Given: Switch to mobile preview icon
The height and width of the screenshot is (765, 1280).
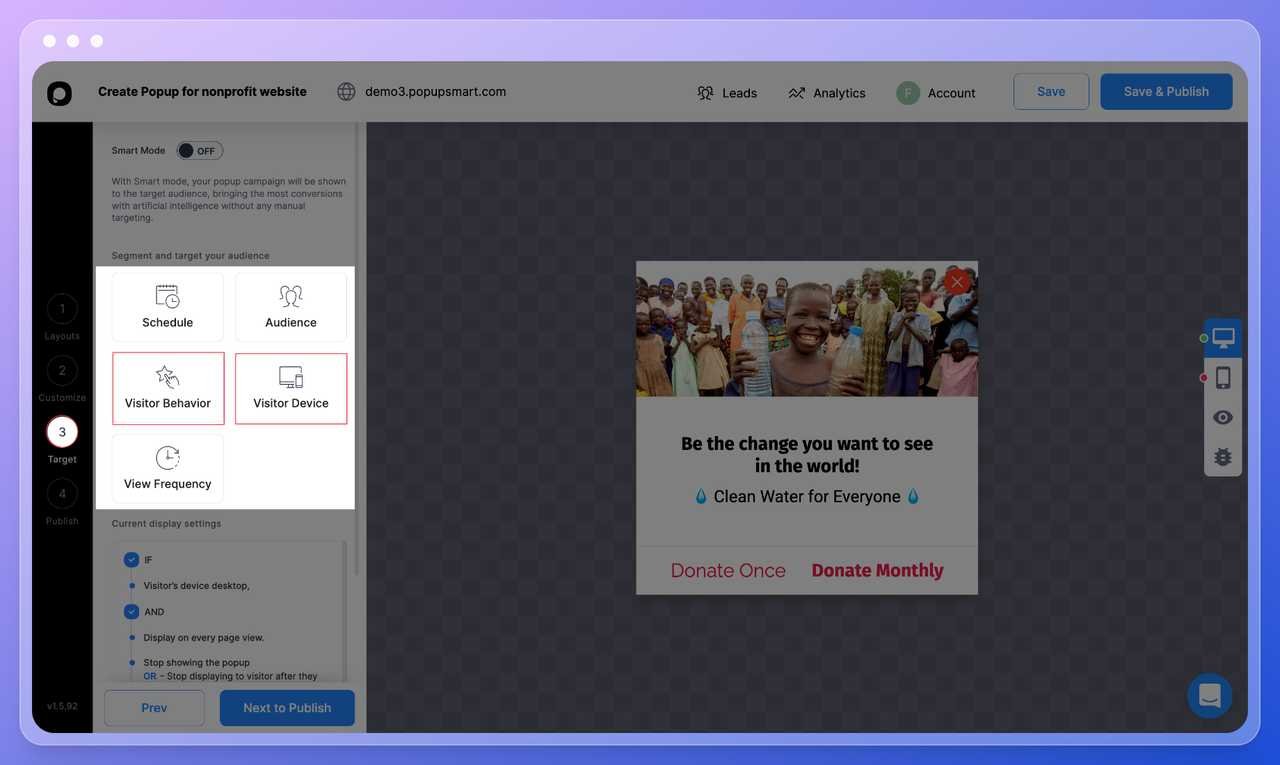Looking at the screenshot, I should (1223, 378).
